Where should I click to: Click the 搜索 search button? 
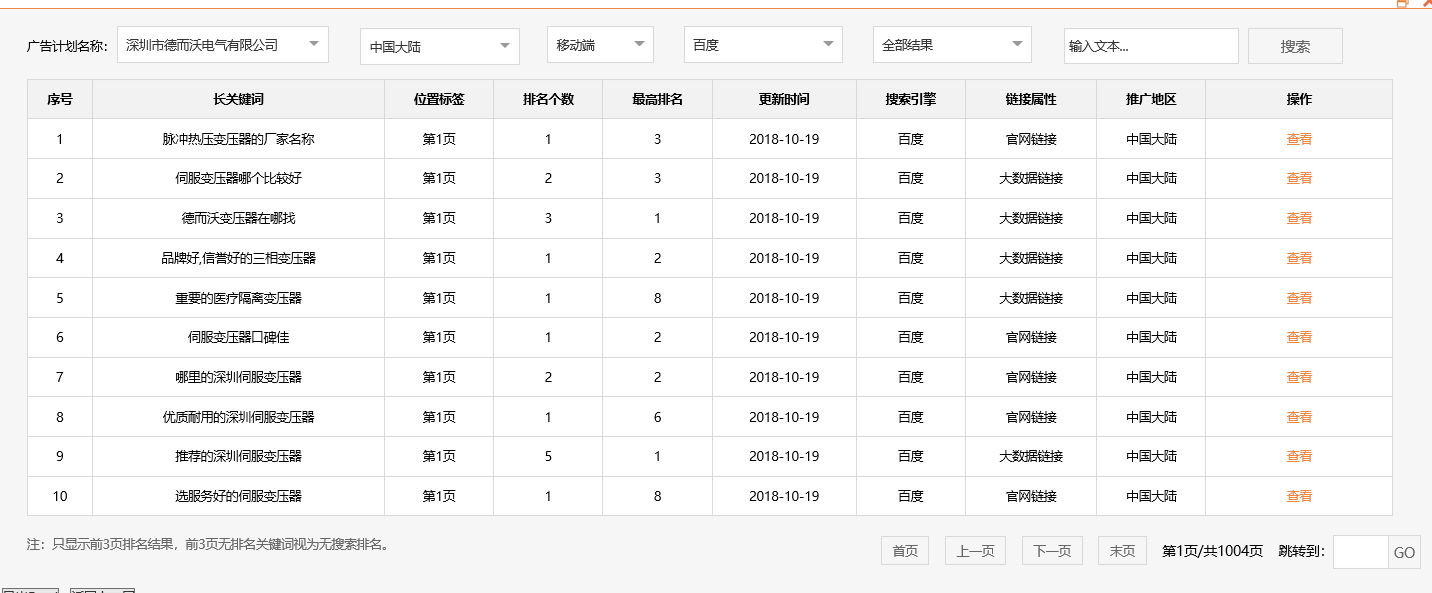1294,44
